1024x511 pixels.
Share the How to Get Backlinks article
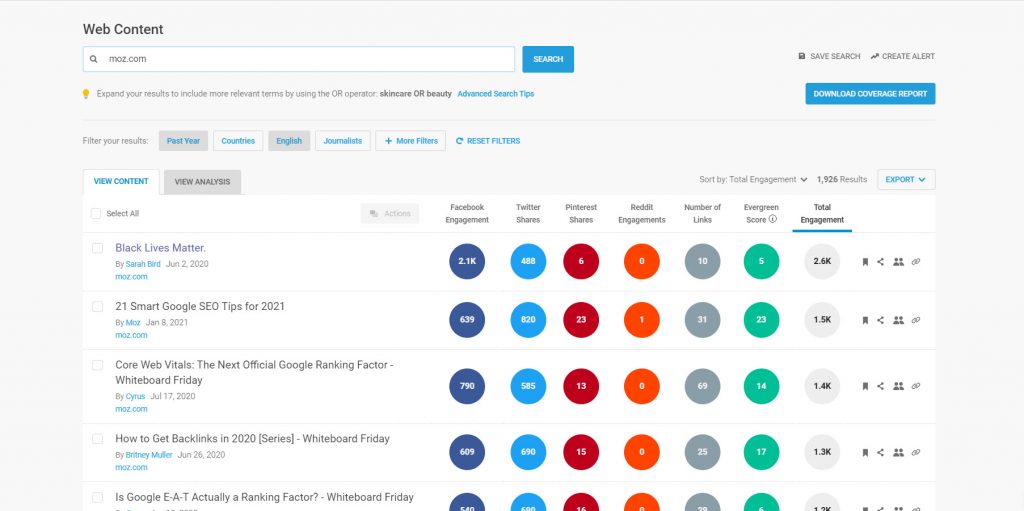click(x=880, y=452)
